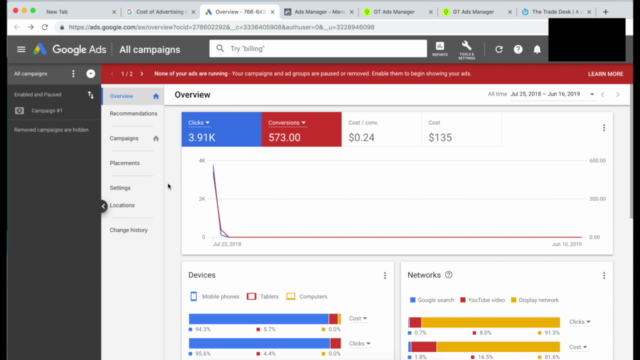The width and height of the screenshot is (640, 360).
Task: Open the Networks card three-dot menu
Action: click(604, 276)
